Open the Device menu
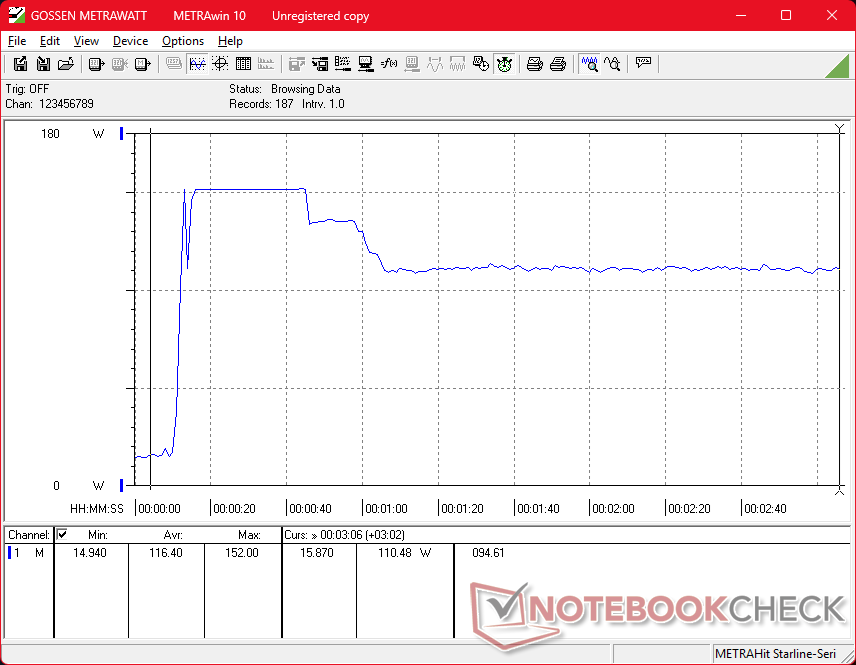This screenshot has height=665, width=856. 130,41
